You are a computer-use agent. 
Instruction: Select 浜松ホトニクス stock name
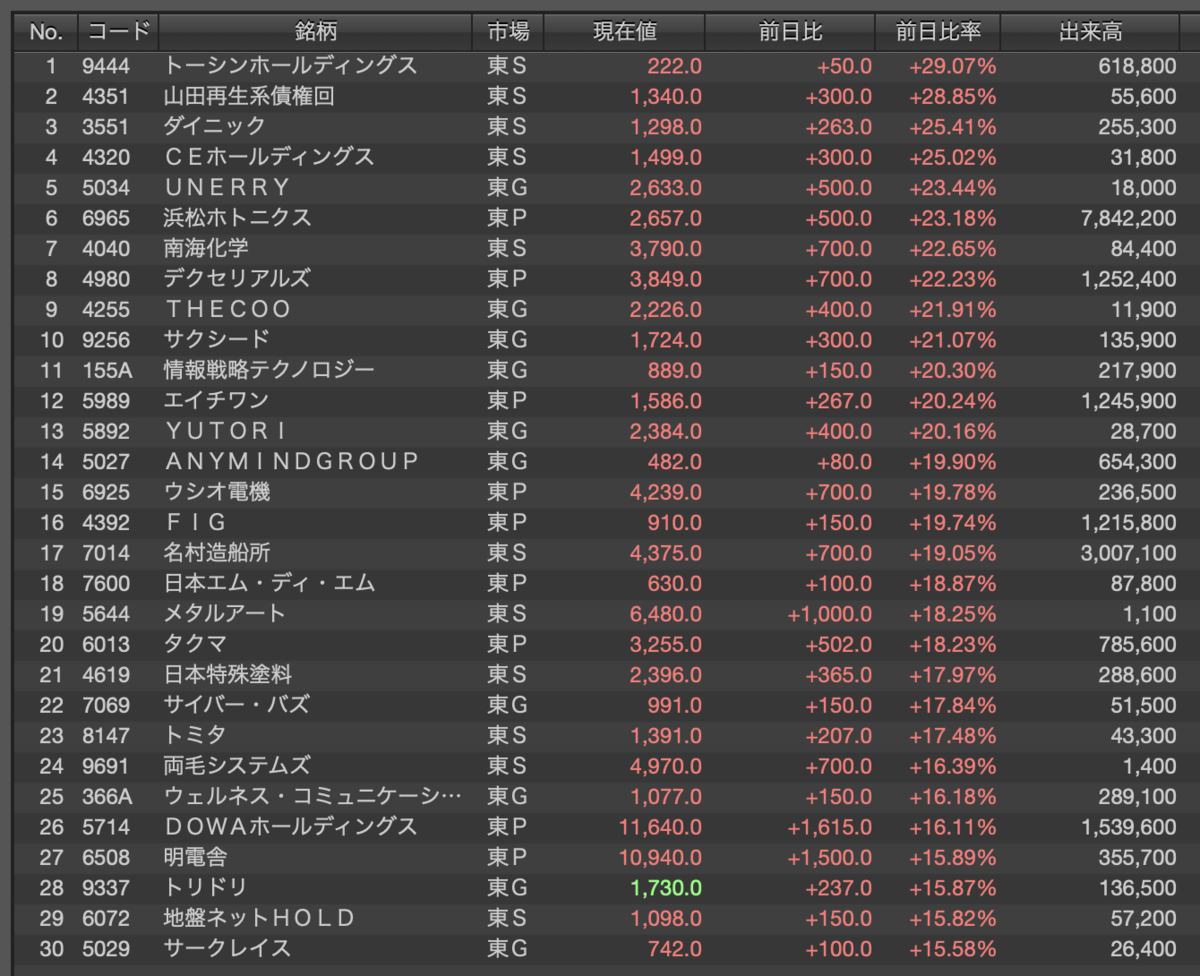[x=238, y=218]
